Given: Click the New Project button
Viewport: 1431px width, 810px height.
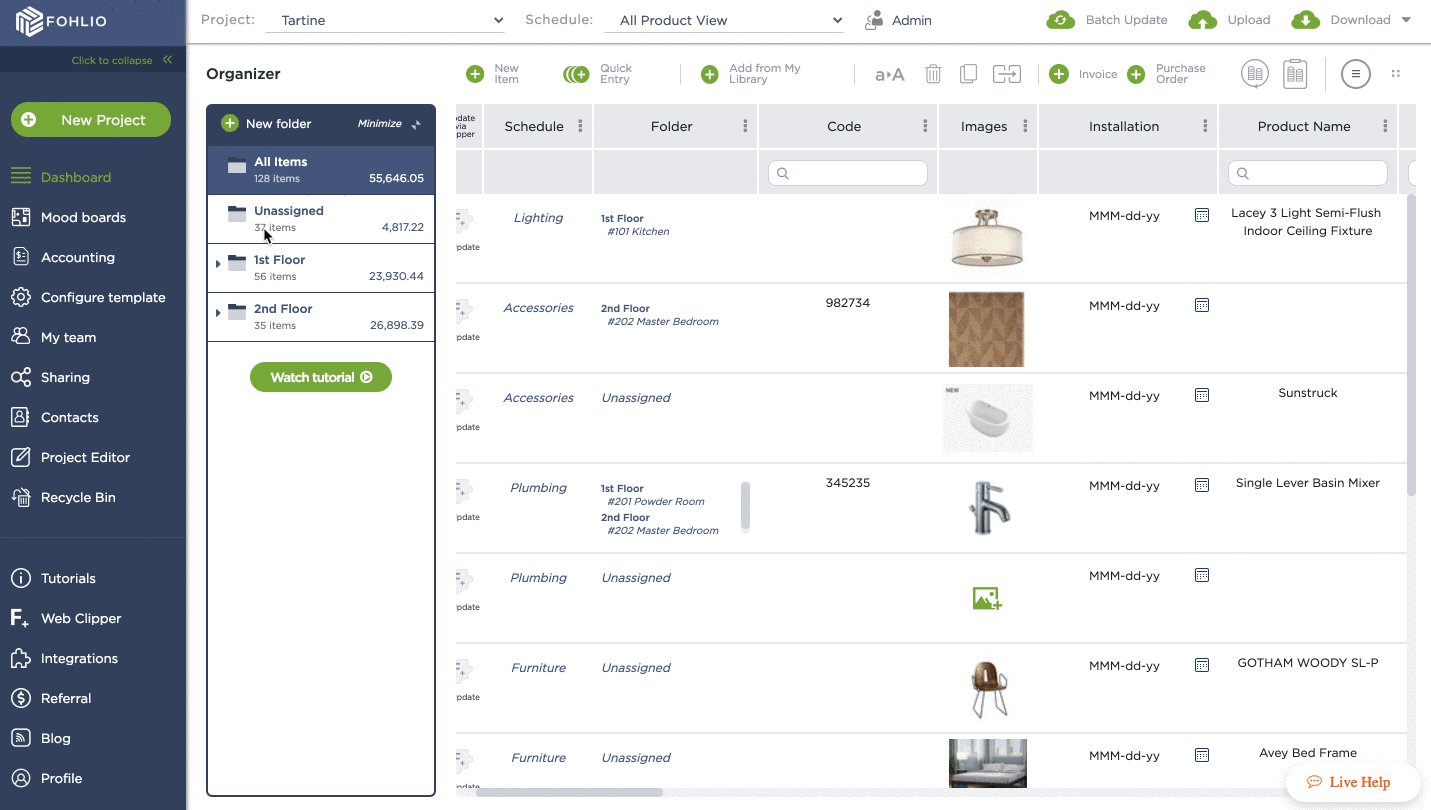Looking at the screenshot, I should [x=91, y=120].
